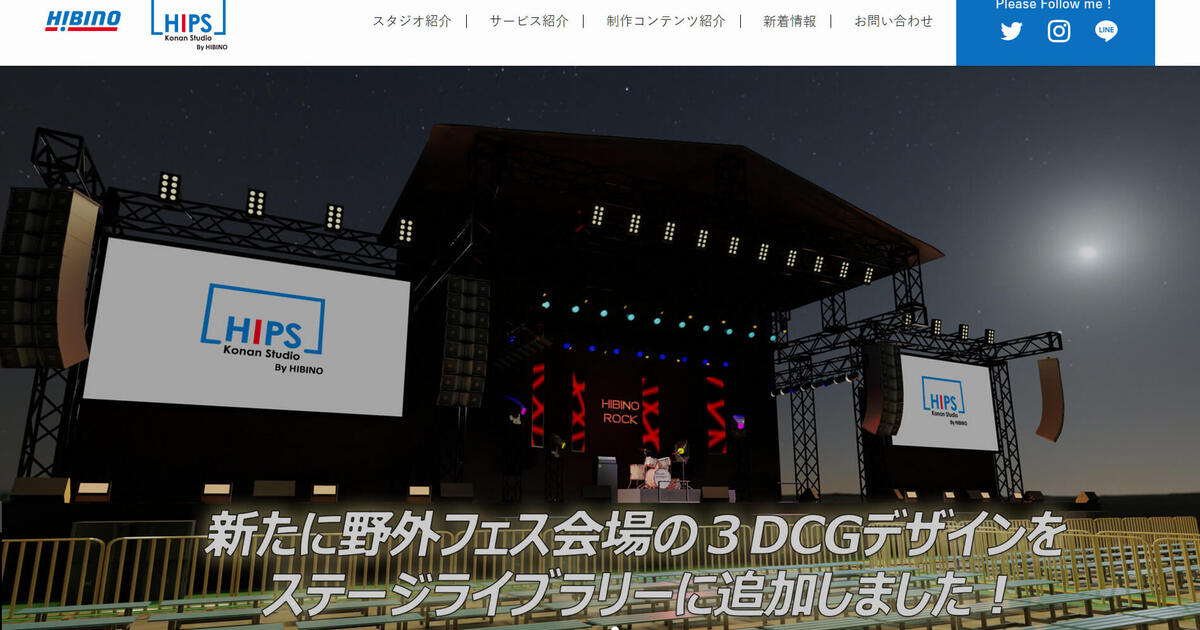Select 制作コンテンツ紹介 from the top menu

coord(666,21)
